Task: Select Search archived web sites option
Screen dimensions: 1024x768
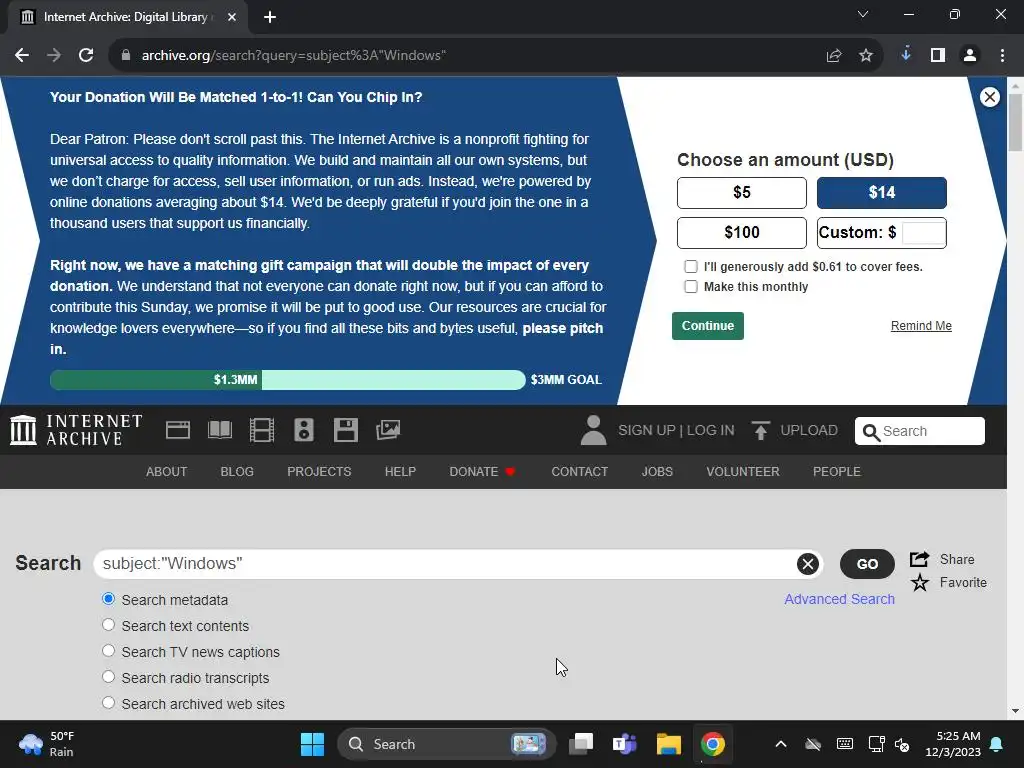Action: [108, 703]
